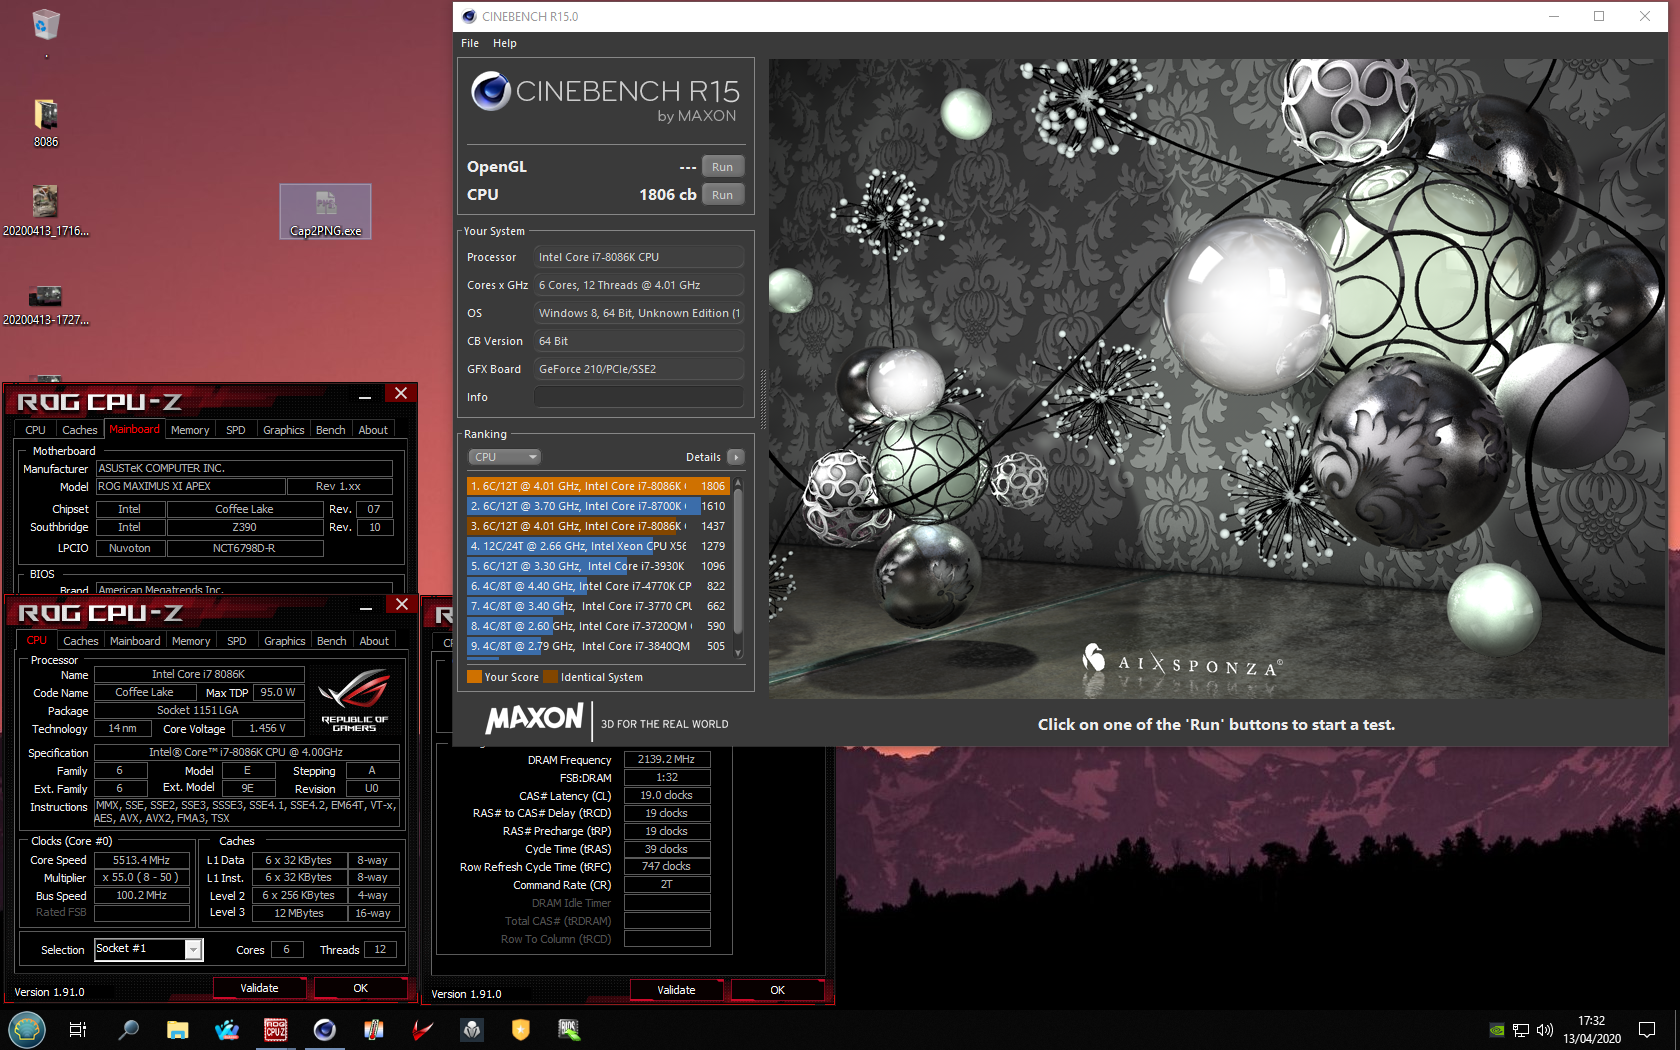Click the Cinebench R15 logo sphere
1680x1050 pixels.
(x=491, y=91)
